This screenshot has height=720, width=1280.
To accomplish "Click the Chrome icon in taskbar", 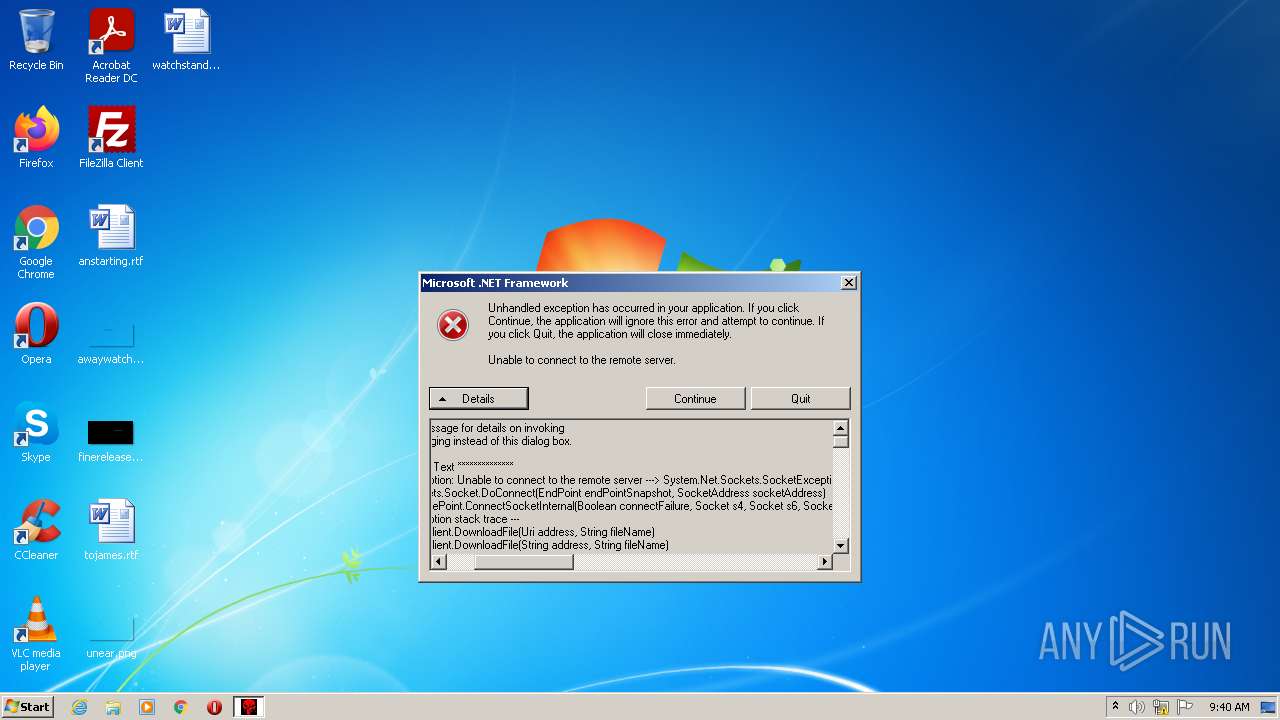I will (181, 707).
